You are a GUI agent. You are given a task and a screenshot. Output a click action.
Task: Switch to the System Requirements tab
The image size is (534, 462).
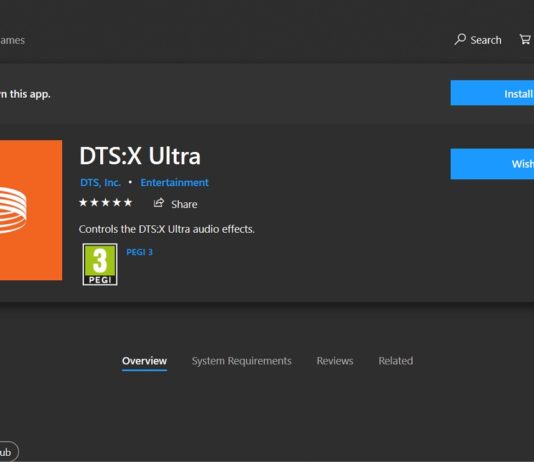tap(241, 361)
